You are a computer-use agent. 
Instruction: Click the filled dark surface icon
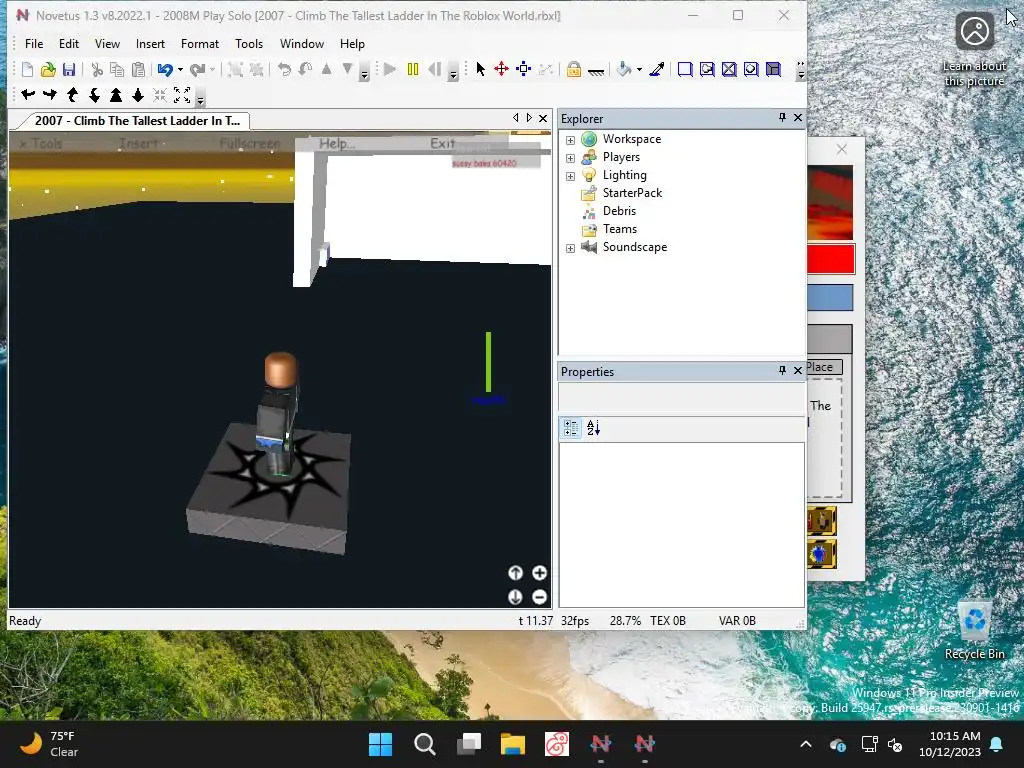[773, 69]
